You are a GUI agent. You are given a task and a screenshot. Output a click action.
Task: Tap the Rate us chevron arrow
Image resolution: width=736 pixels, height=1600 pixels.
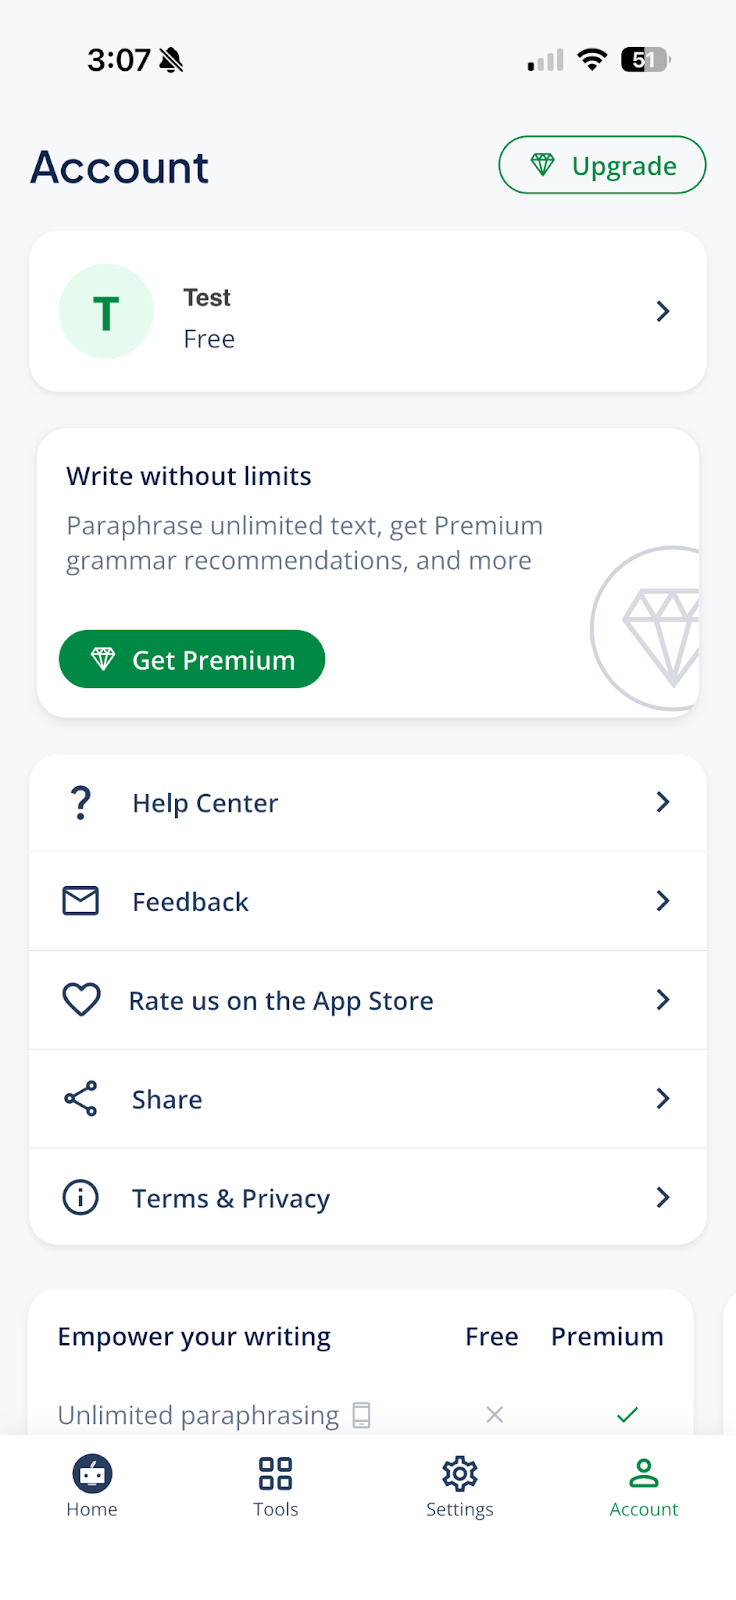pyautogui.click(x=662, y=1000)
